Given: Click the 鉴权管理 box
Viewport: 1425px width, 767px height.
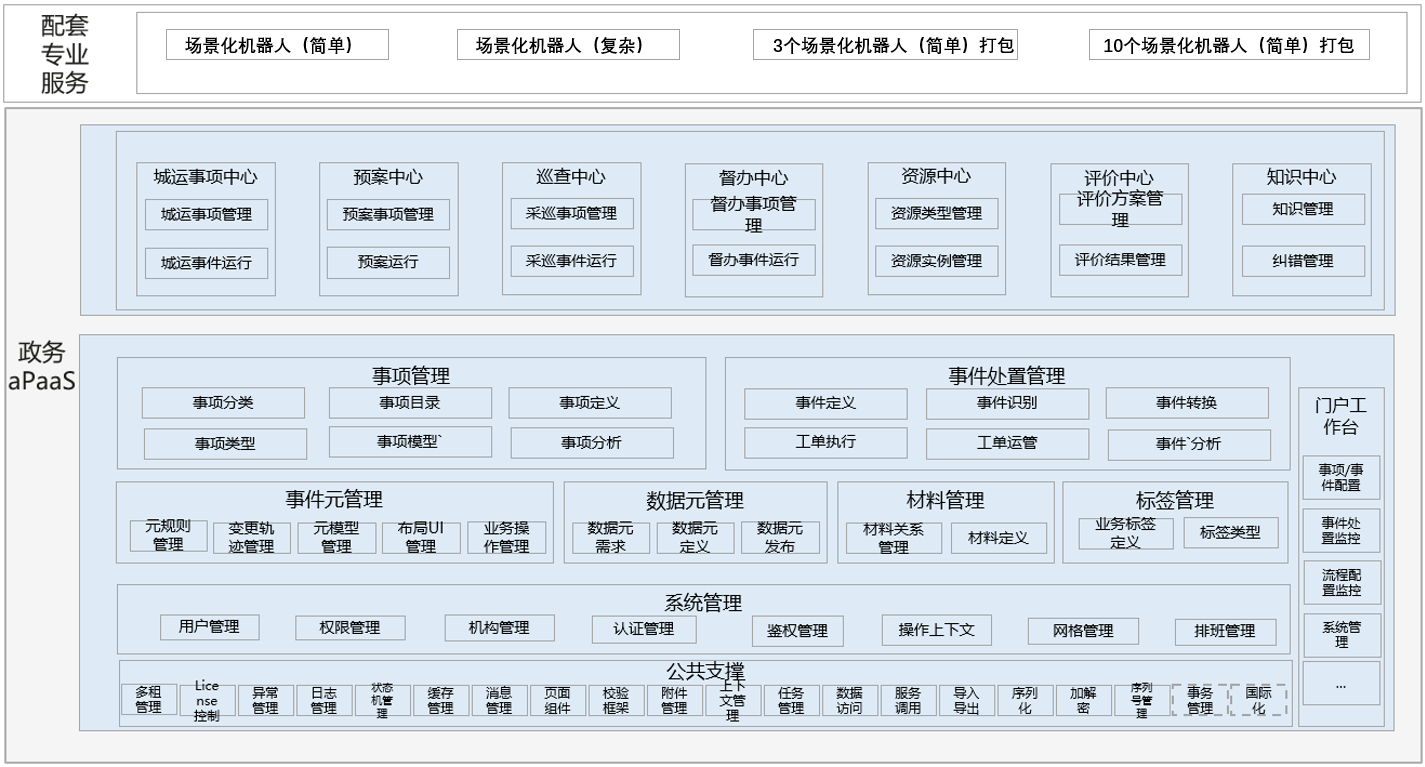Looking at the screenshot, I should click(798, 631).
